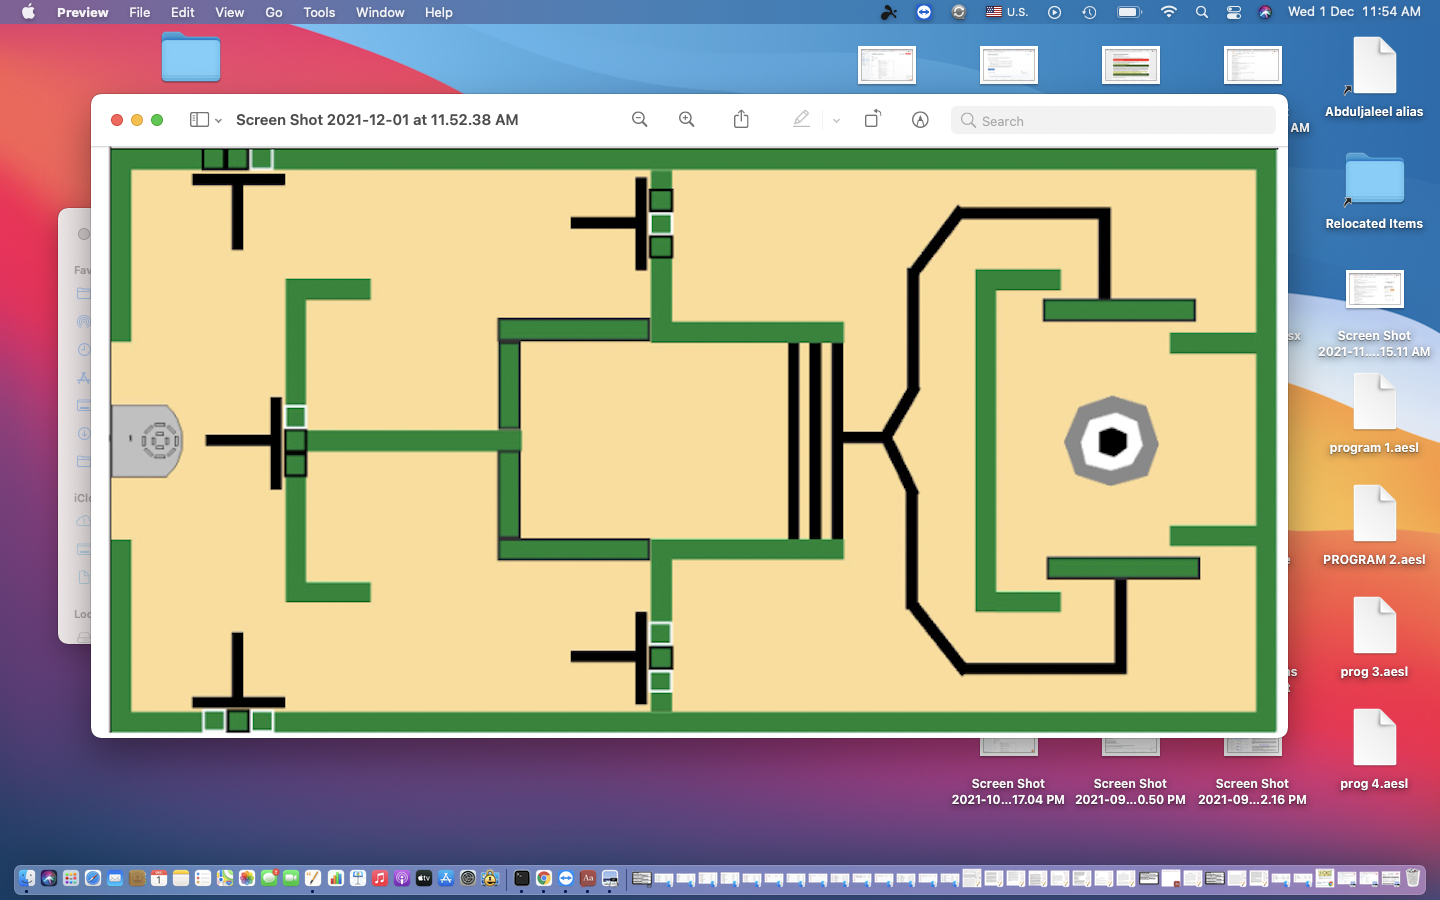The height and width of the screenshot is (900, 1440).
Task: Launch Safari from the Dock
Action: 91,878
